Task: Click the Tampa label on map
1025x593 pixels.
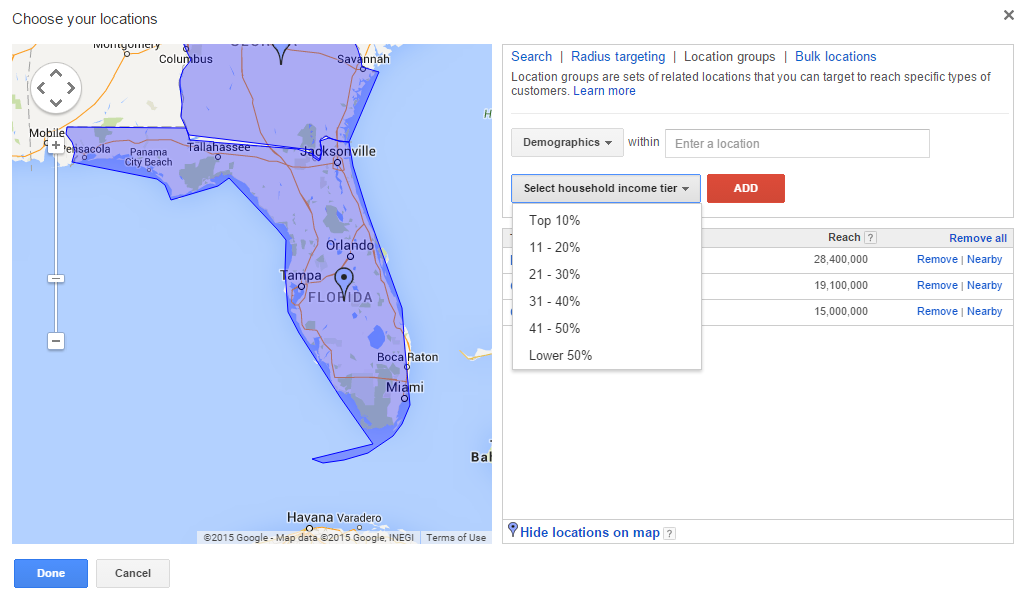Action: (301, 275)
